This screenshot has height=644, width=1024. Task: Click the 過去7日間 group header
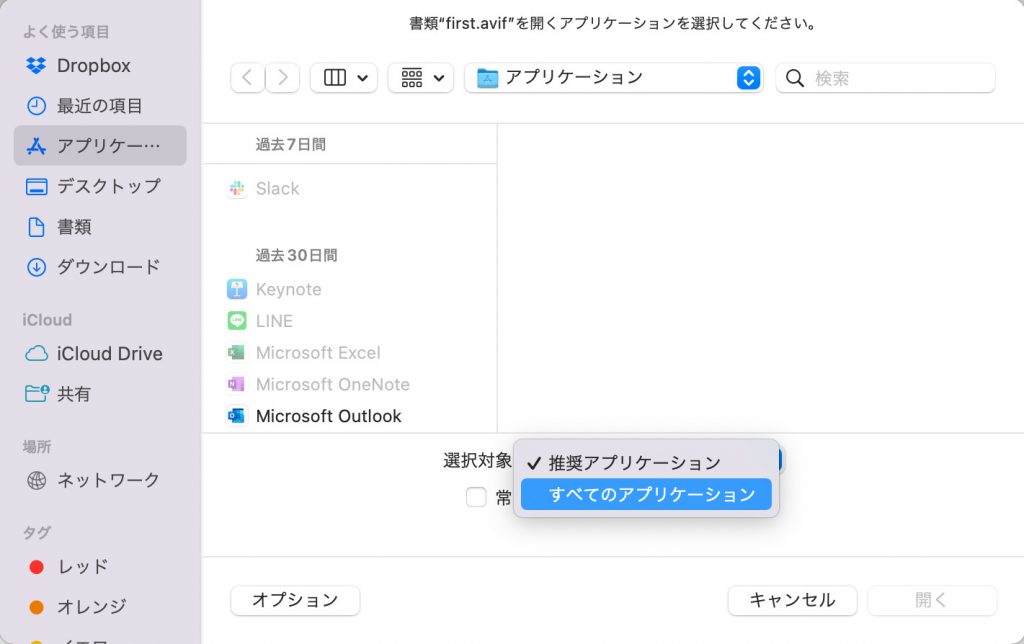tap(291, 144)
